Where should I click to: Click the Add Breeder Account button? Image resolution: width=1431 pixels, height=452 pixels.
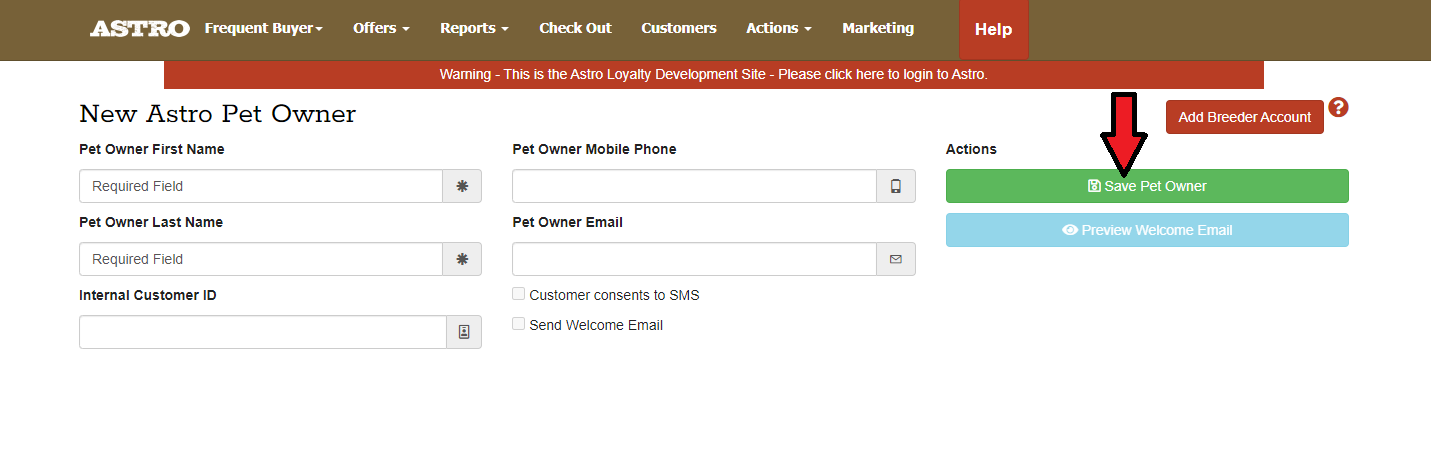pos(1244,117)
